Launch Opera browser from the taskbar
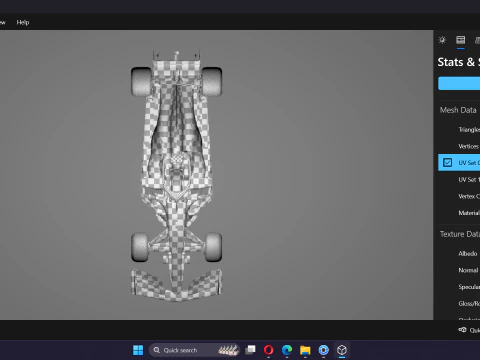Screen dimensions: 480x360 pyautogui.click(x=268, y=350)
